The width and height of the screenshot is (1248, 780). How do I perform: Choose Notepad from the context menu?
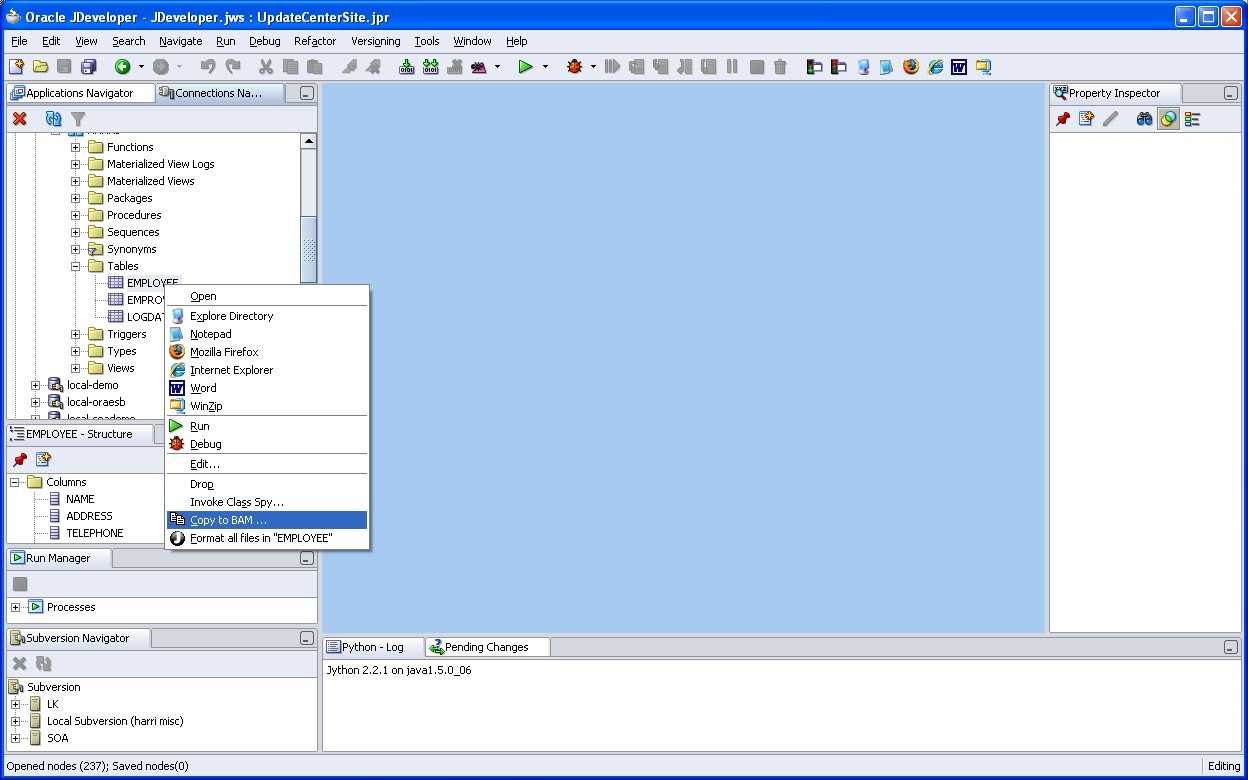[x=267, y=334]
